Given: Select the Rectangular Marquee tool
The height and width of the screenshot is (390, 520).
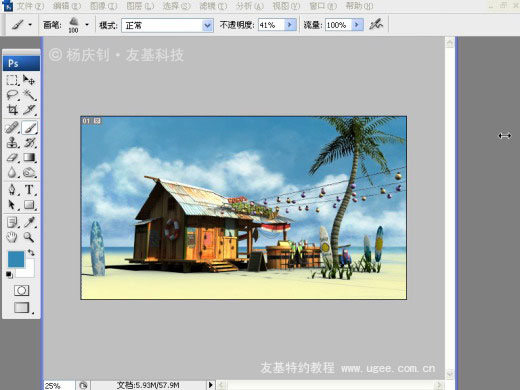Looking at the screenshot, I should [12, 80].
